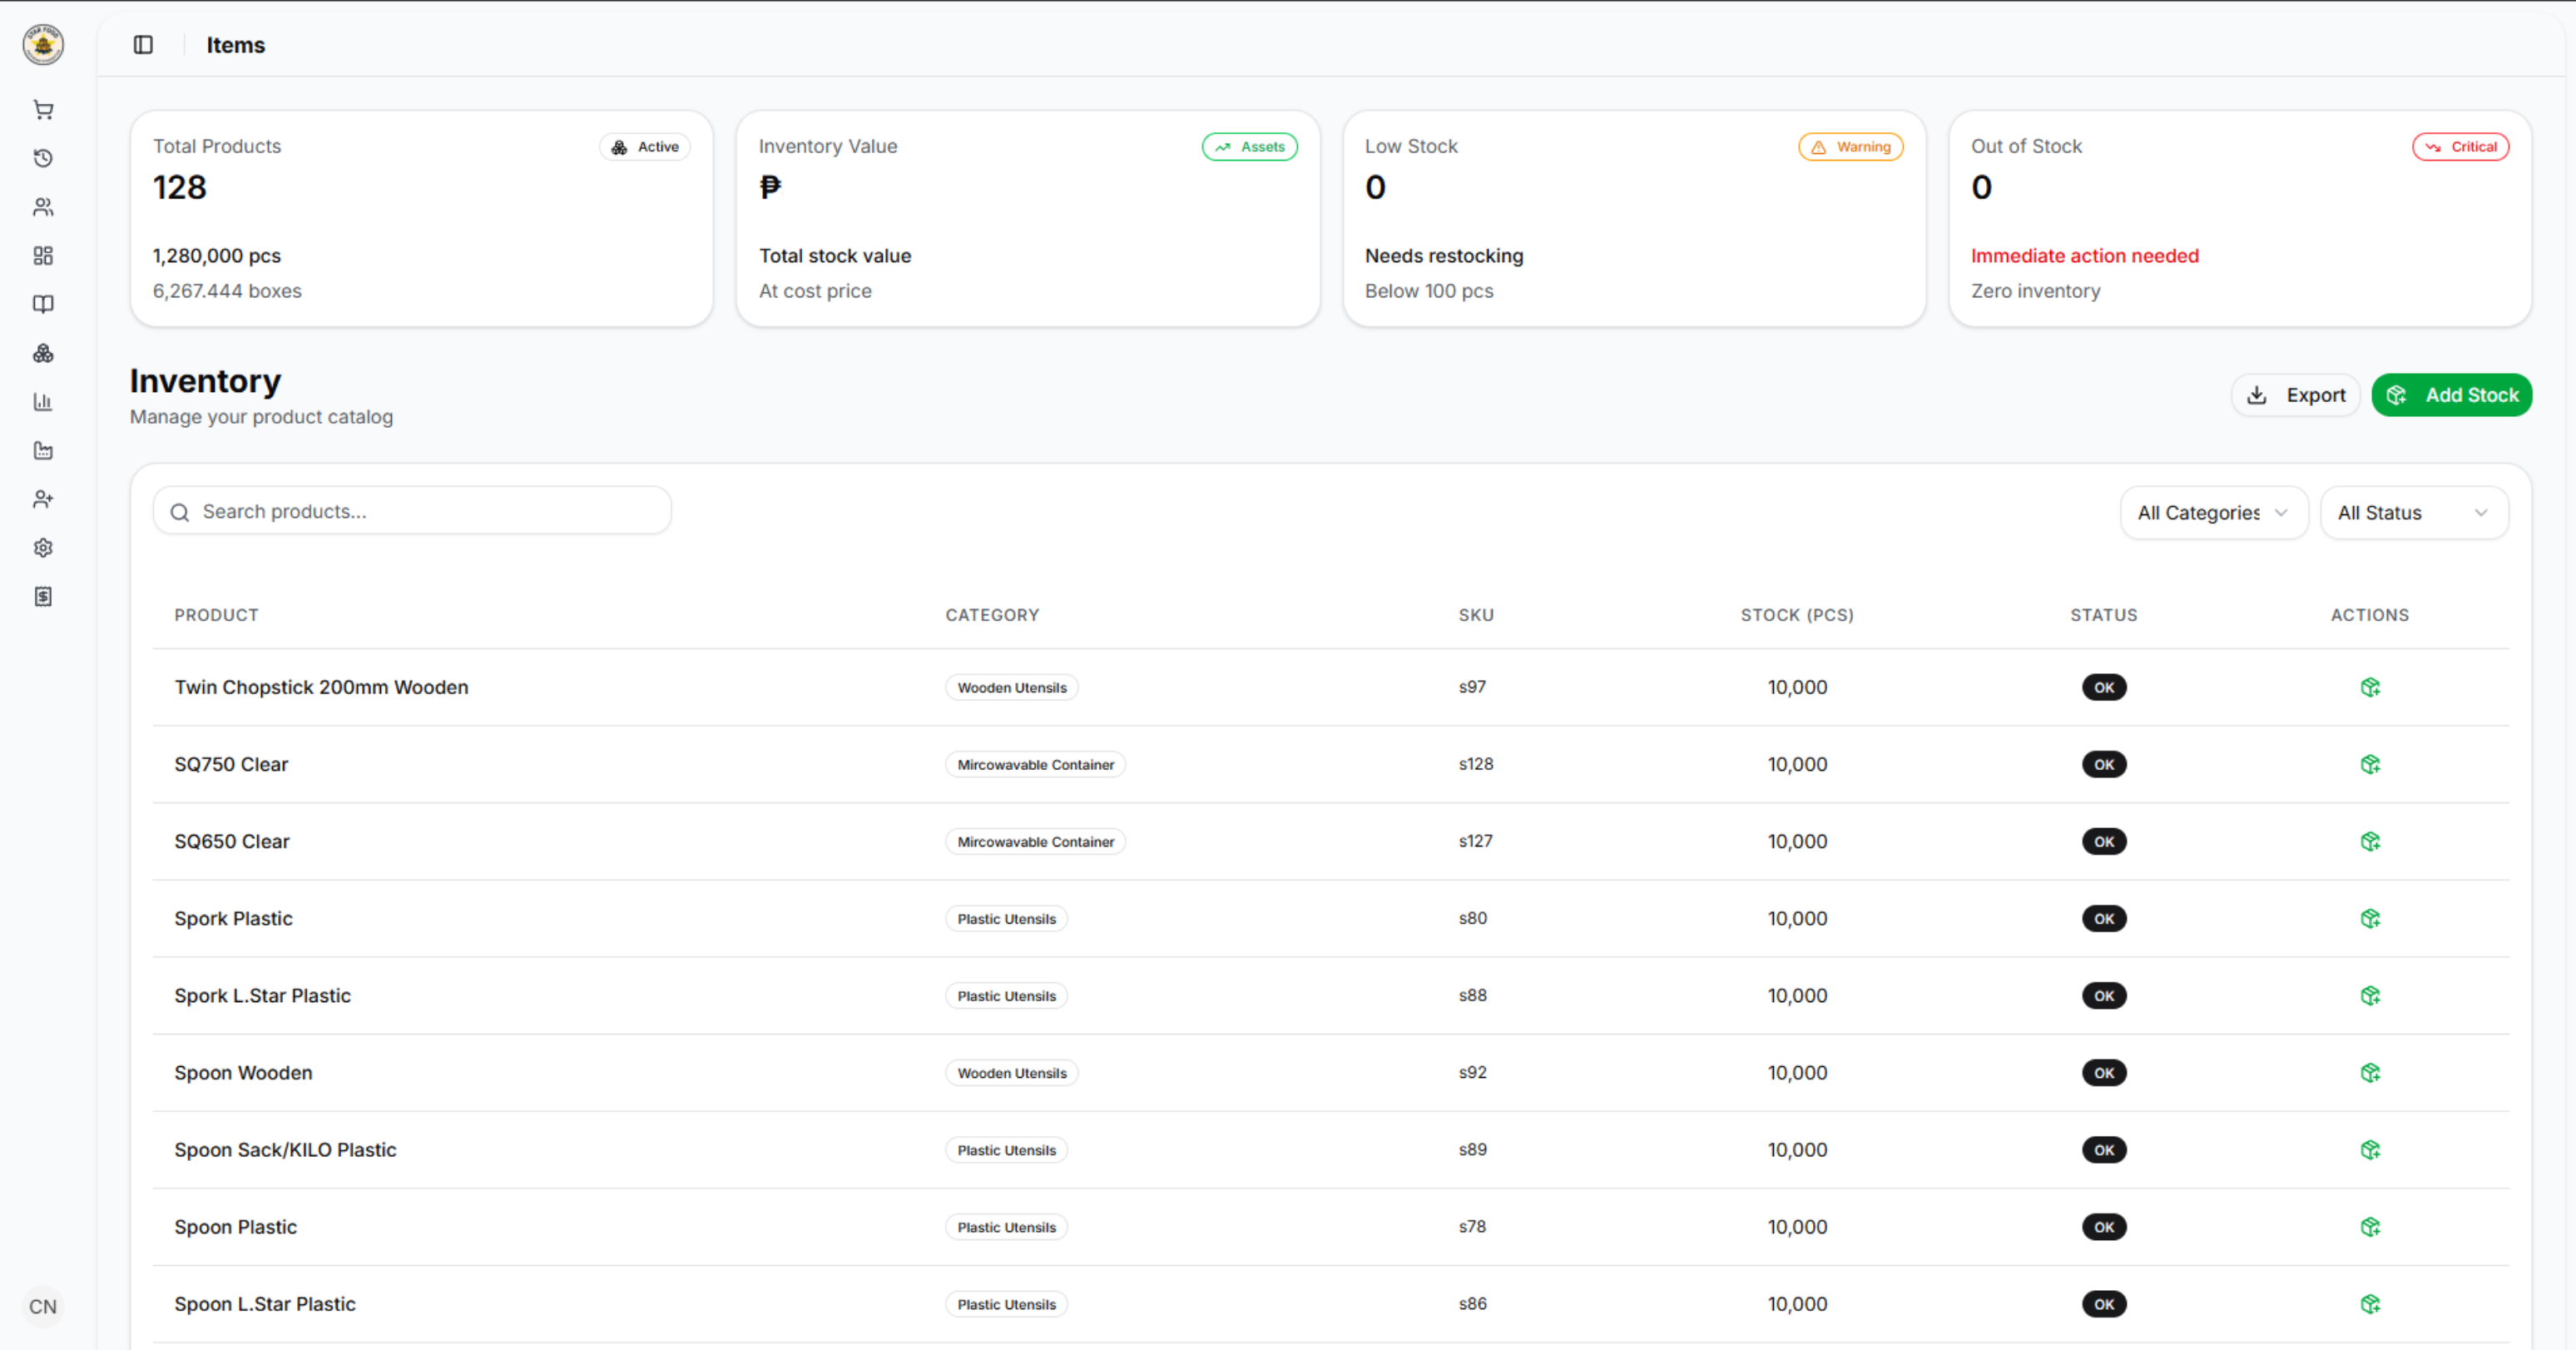The image size is (2576, 1350).
Task: Select the SQ750 Clear product name
Action: click(231, 764)
